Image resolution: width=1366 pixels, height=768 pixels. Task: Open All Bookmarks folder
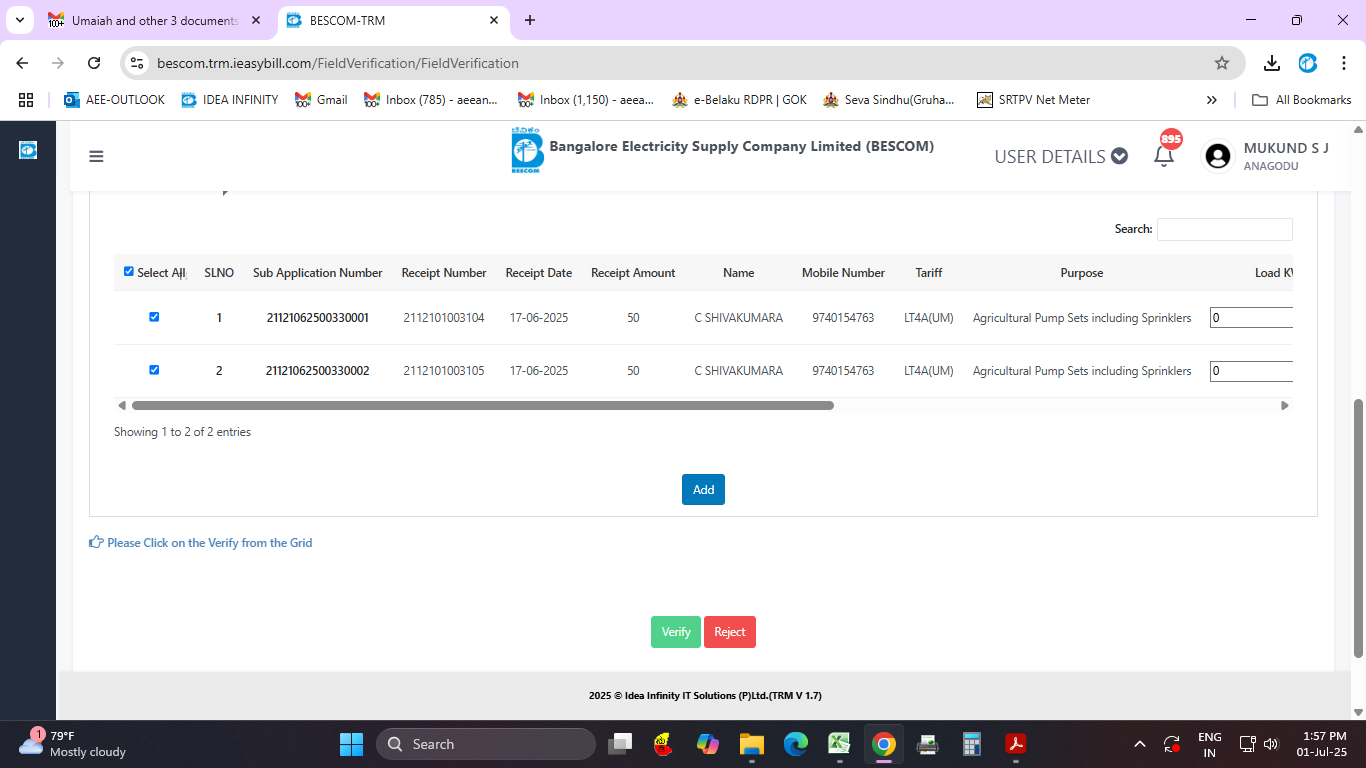(1302, 100)
